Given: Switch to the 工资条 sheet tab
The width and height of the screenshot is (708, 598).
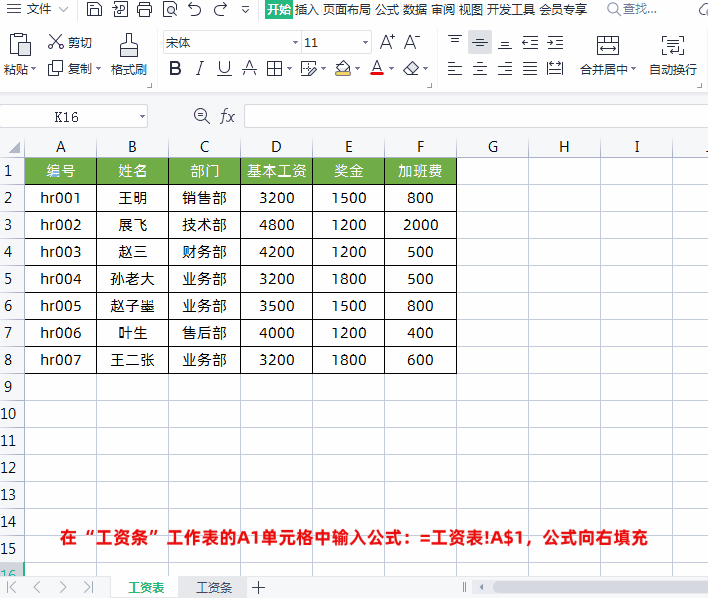Looking at the screenshot, I should 214,587.
